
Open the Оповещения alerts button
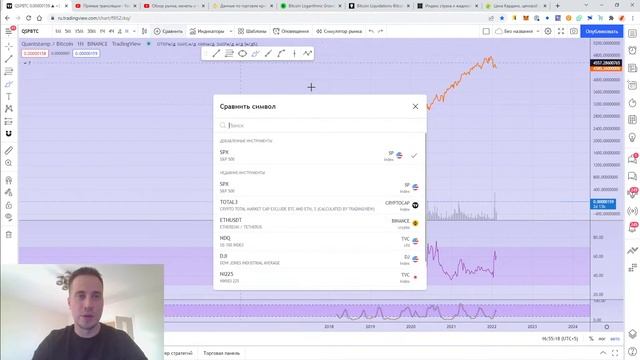pyautogui.click(x=291, y=31)
